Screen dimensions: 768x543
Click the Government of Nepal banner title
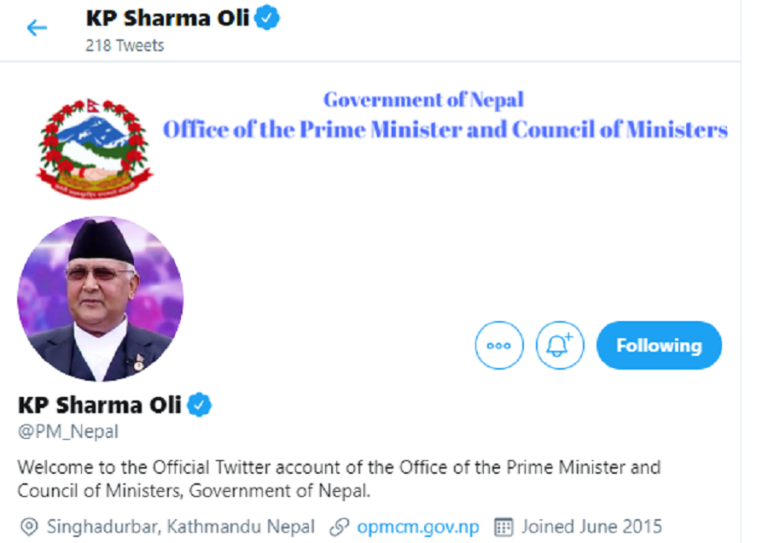coord(423,100)
